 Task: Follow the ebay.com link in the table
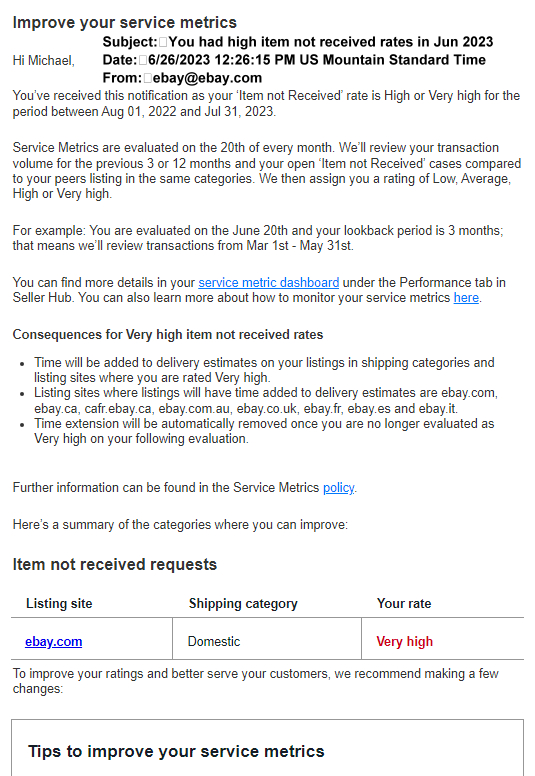pyautogui.click(x=53, y=642)
